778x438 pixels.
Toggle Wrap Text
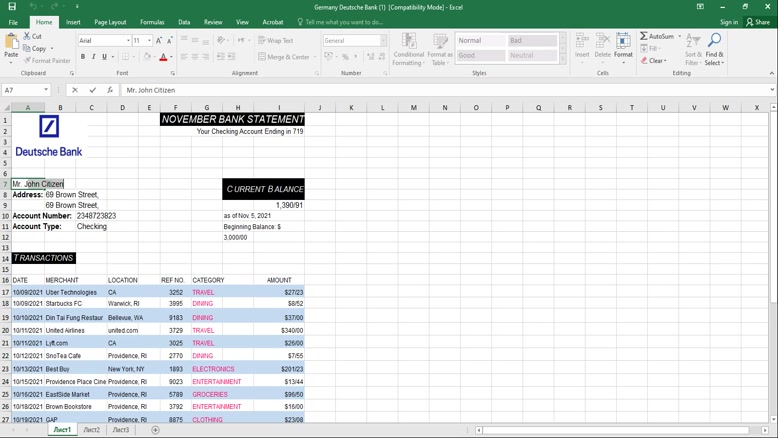pyautogui.click(x=275, y=40)
